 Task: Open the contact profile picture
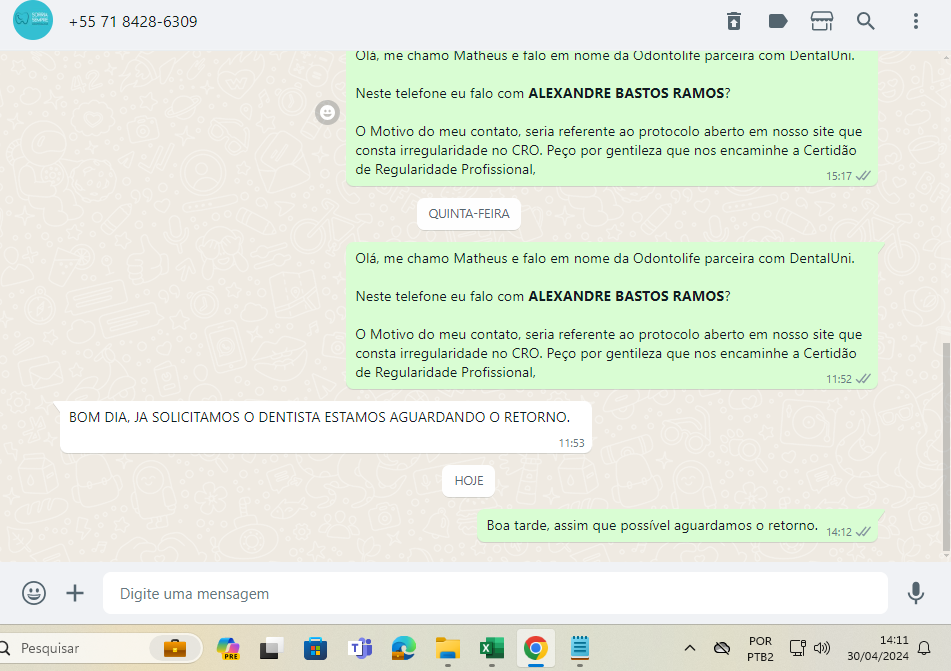[x=33, y=20]
